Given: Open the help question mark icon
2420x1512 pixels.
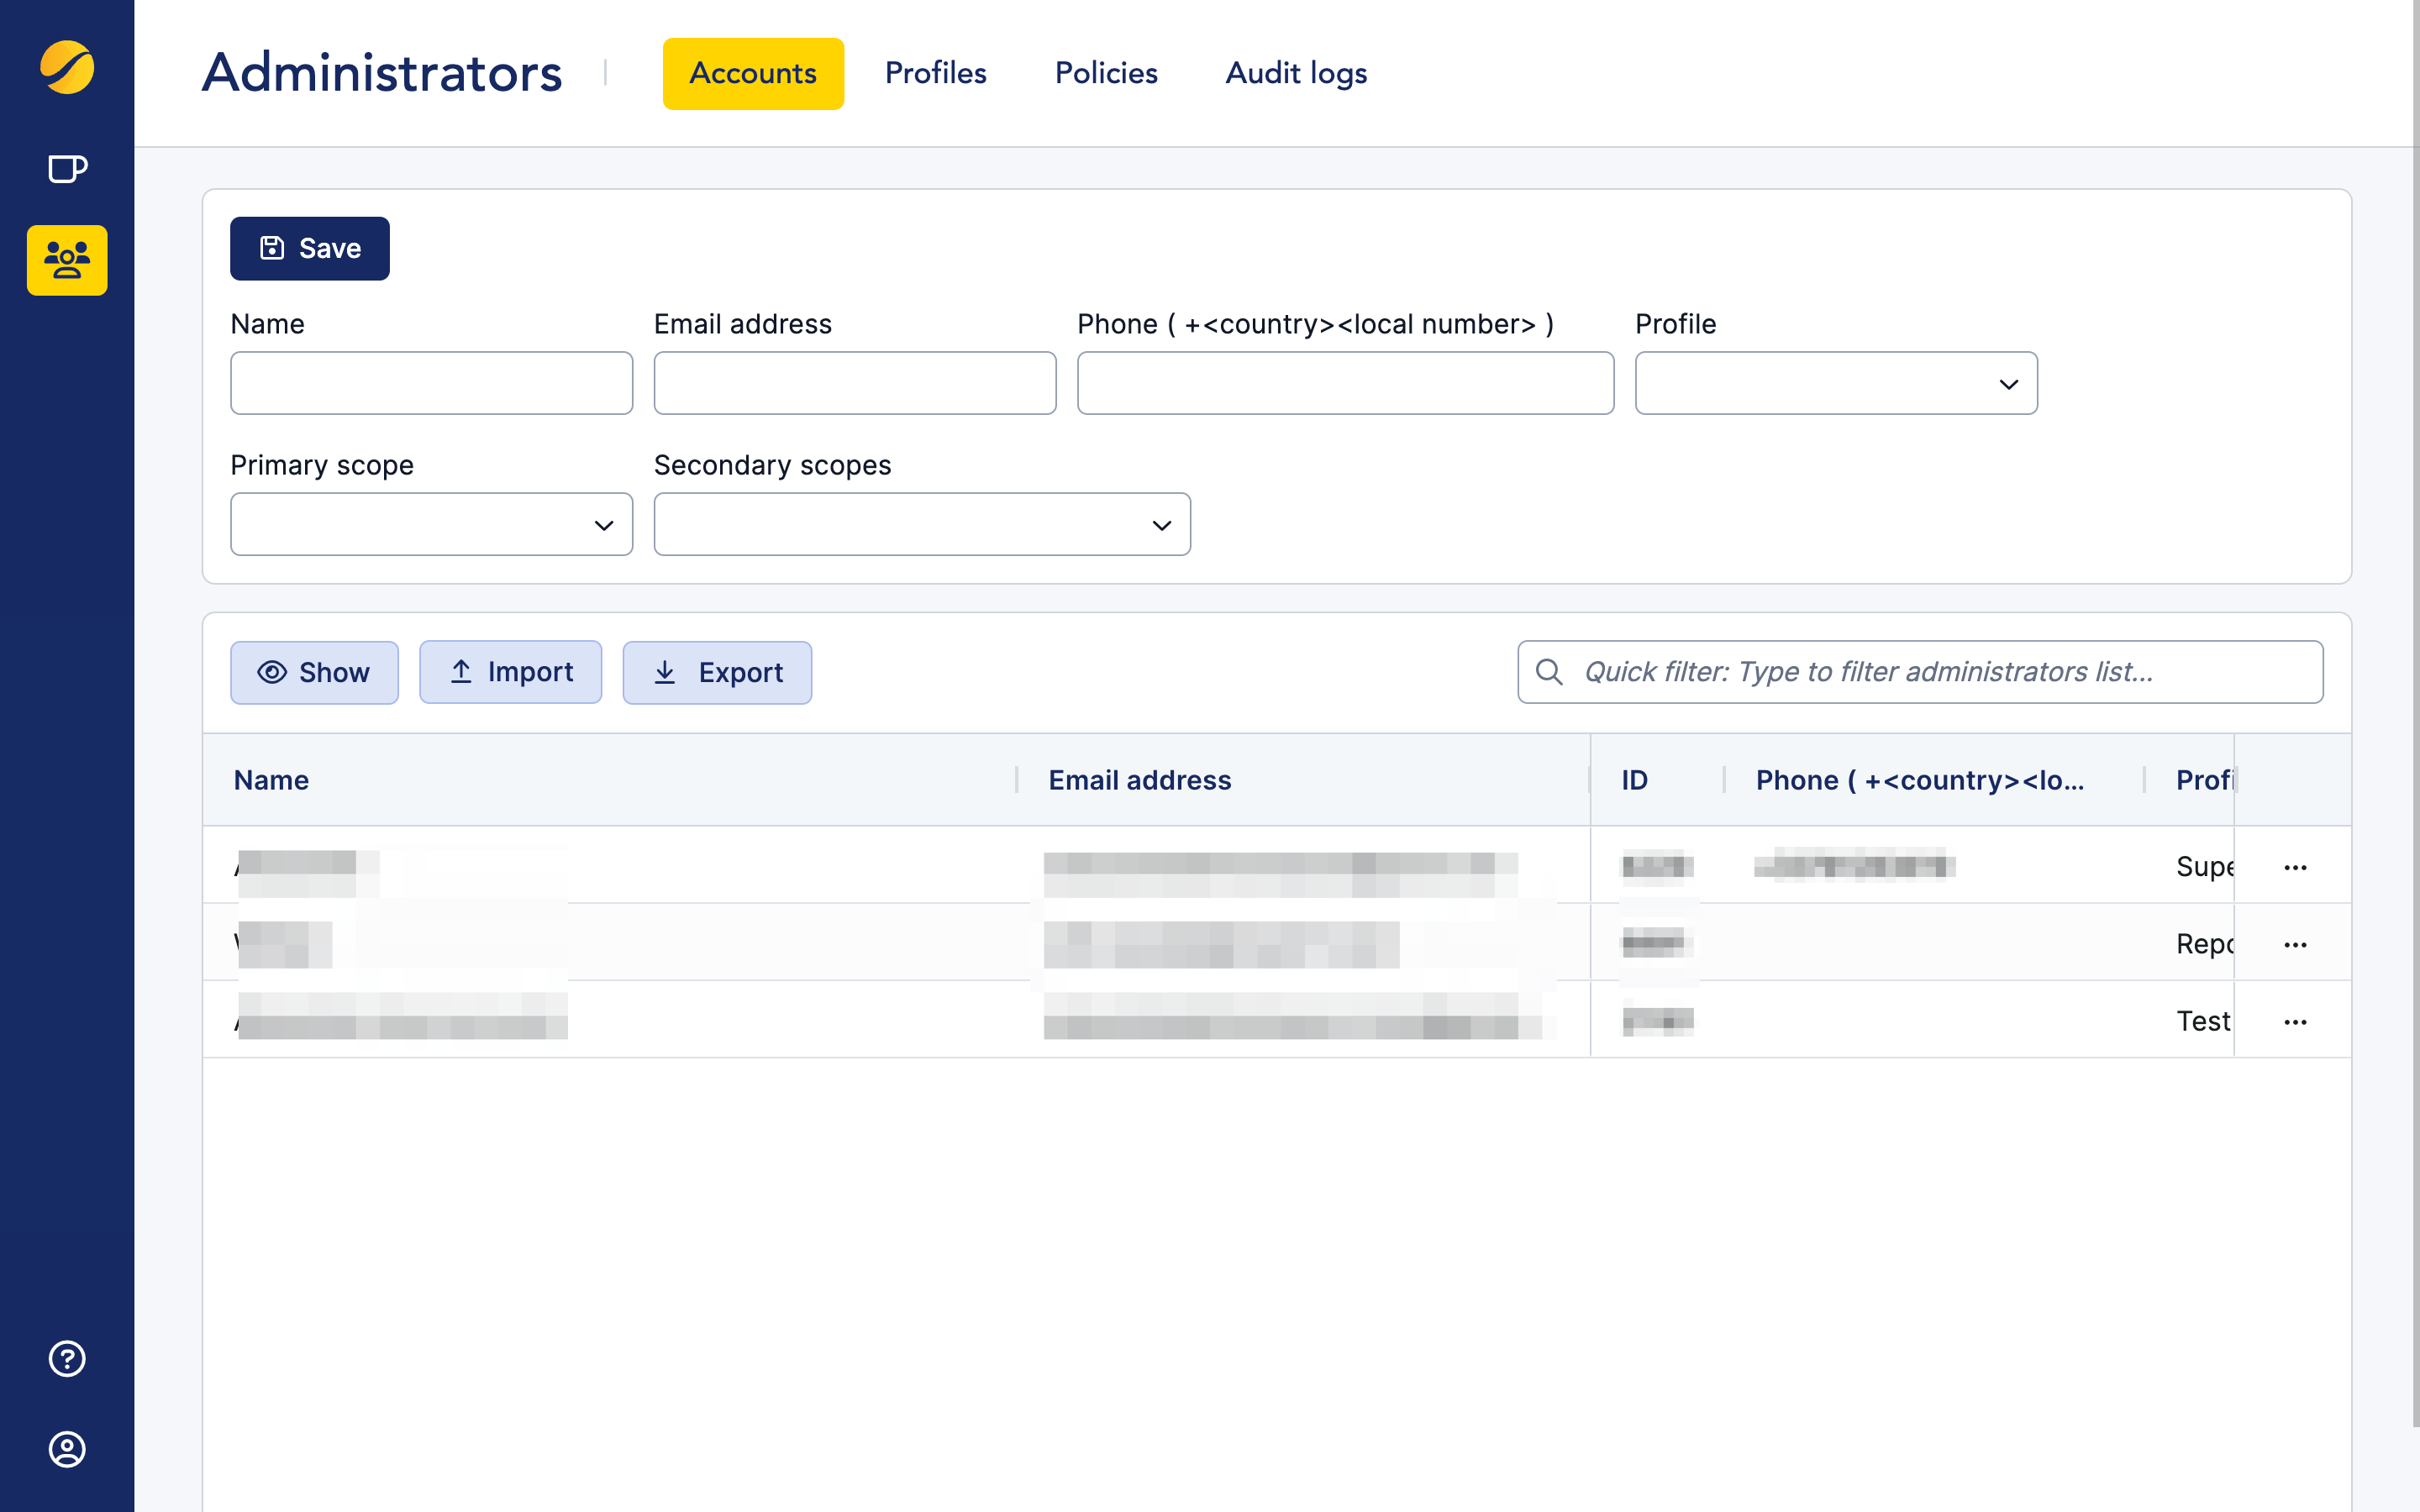Looking at the screenshot, I should [x=67, y=1358].
